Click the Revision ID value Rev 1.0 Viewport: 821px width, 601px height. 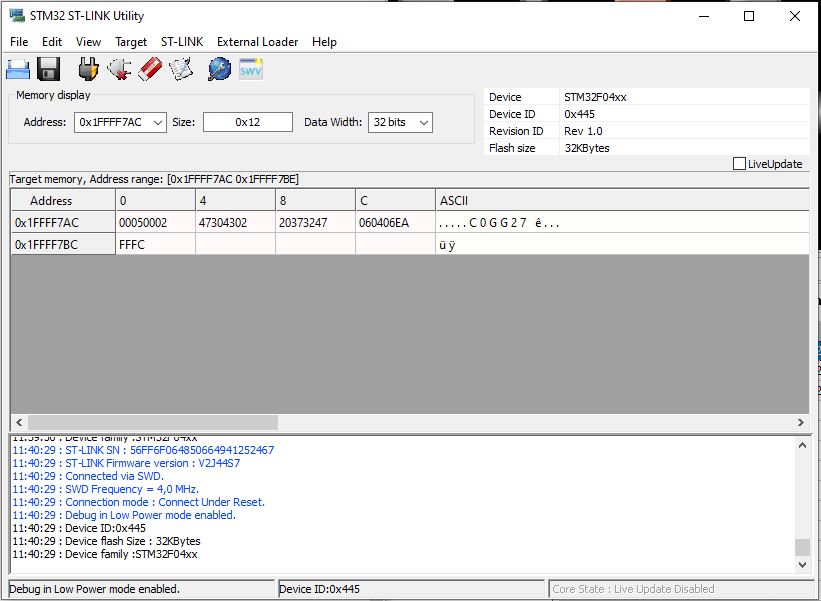[583, 131]
